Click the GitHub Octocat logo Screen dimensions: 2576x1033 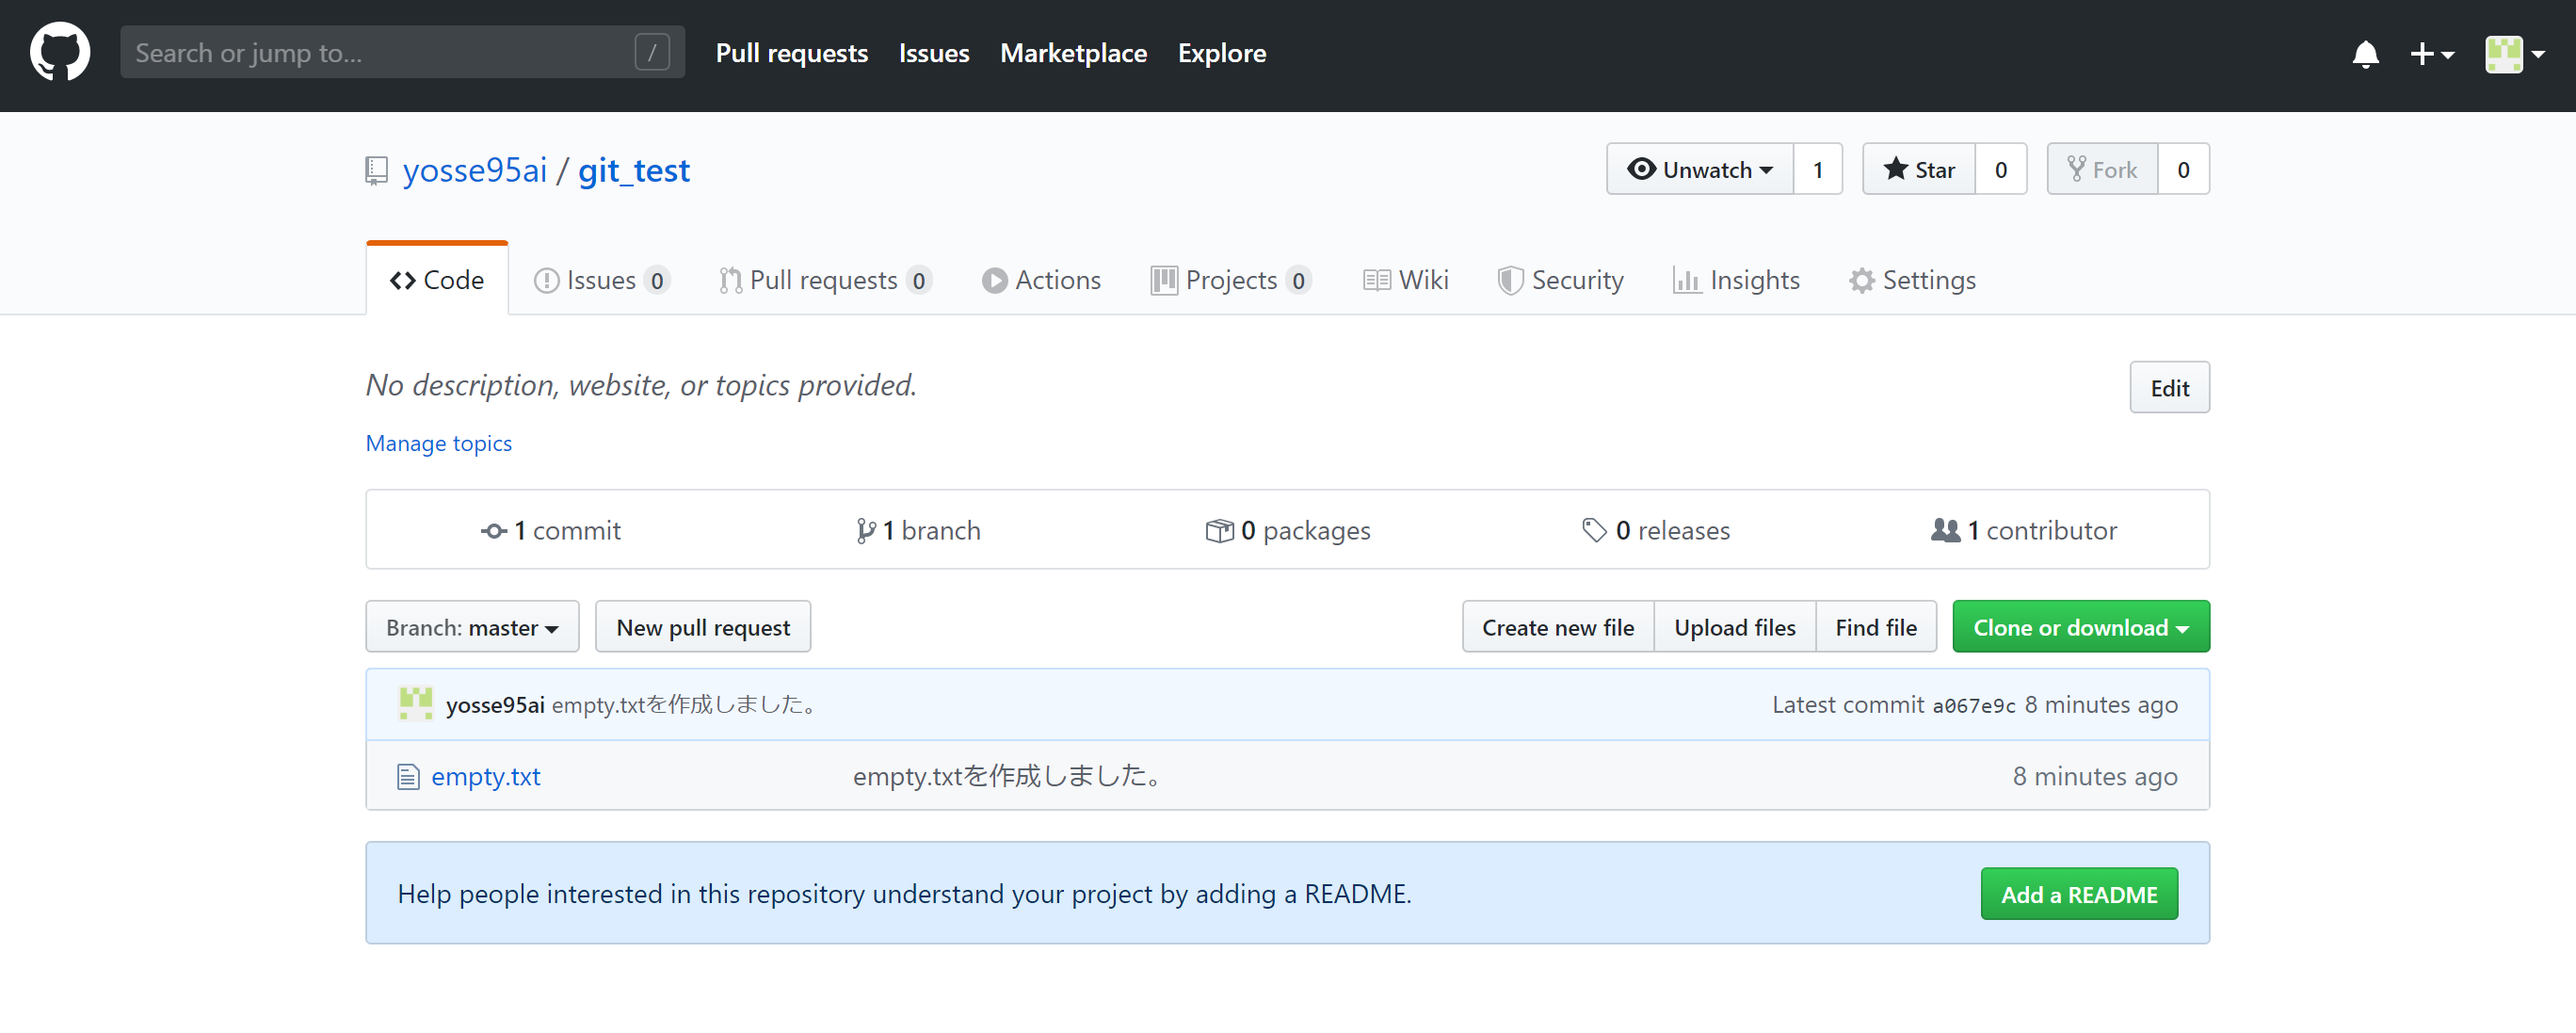pyautogui.click(x=59, y=52)
